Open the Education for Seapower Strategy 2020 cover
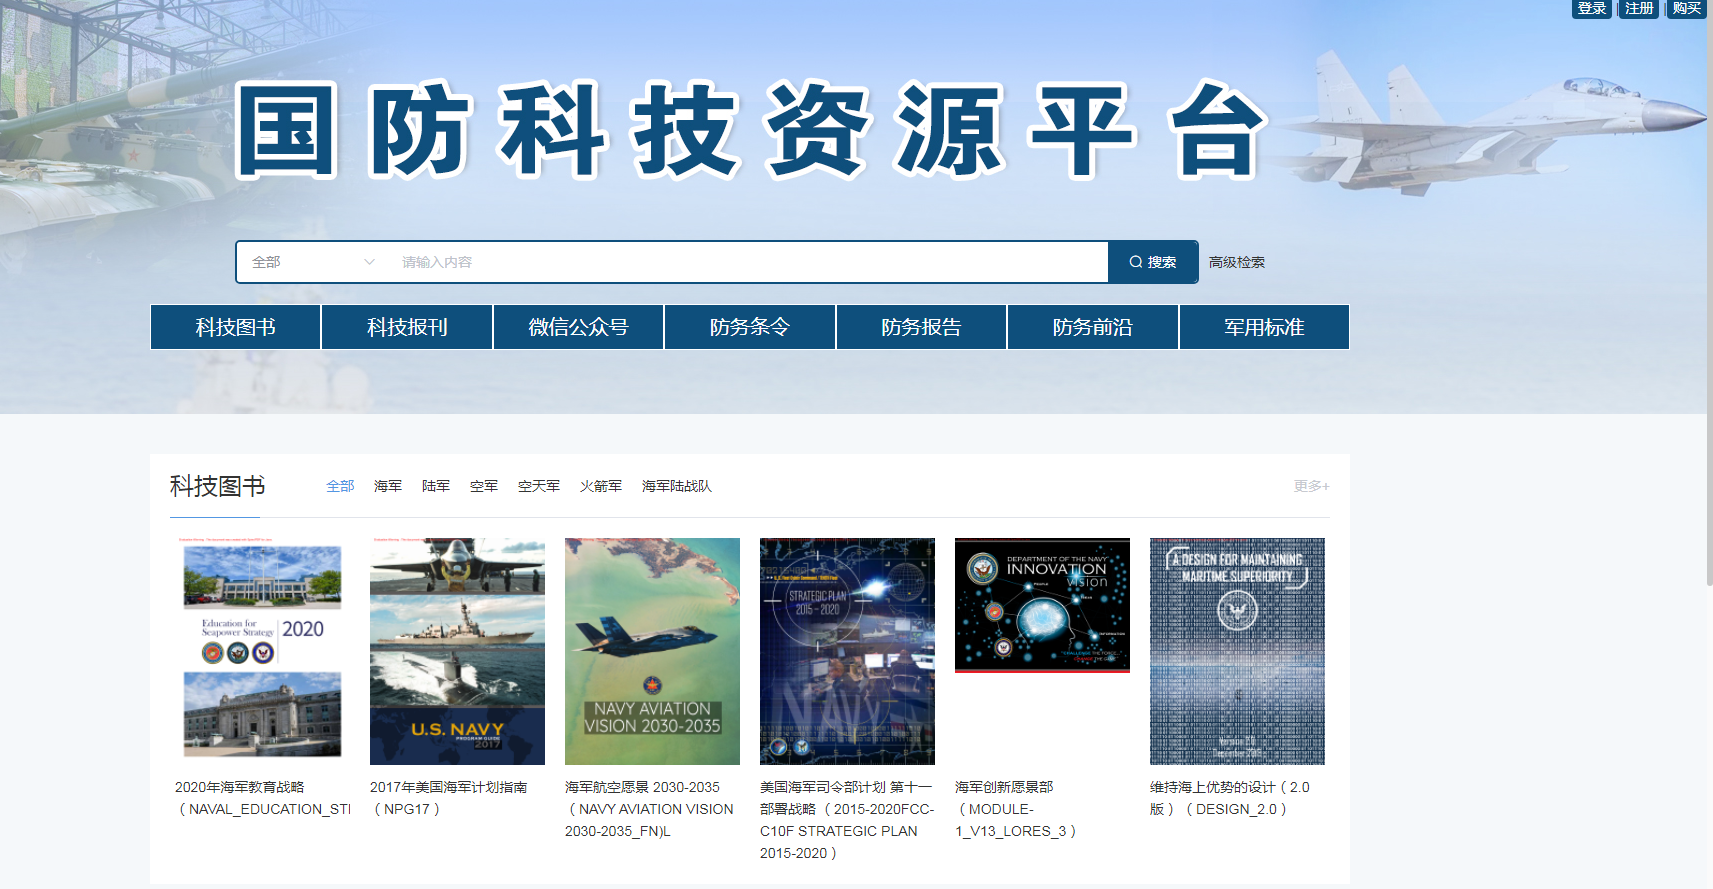 pyautogui.click(x=262, y=651)
